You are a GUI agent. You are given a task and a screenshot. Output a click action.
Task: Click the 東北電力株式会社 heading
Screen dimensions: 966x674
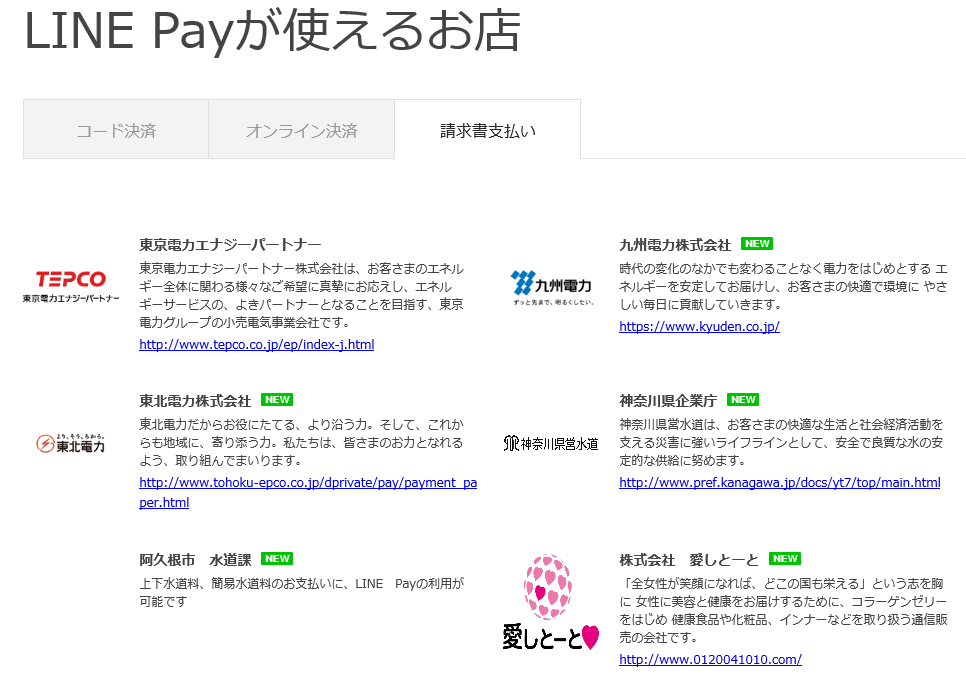[195, 400]
